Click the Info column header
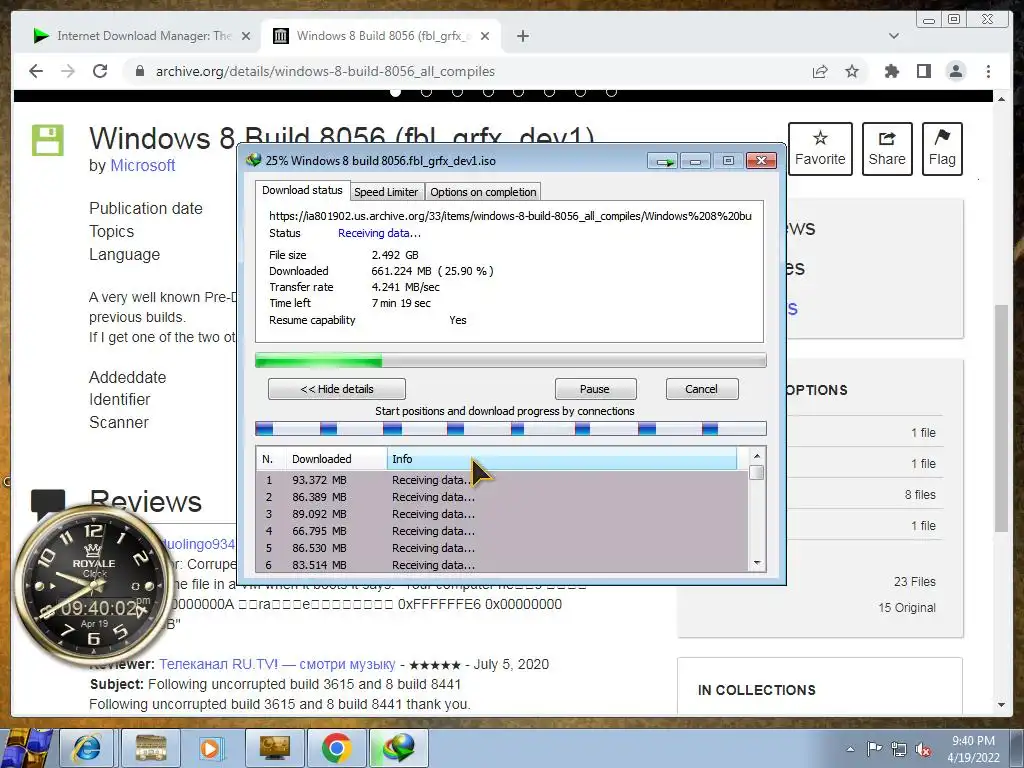Image resolution: width=1024 pixels, height=768 pixels. click(x=562, y=458)
